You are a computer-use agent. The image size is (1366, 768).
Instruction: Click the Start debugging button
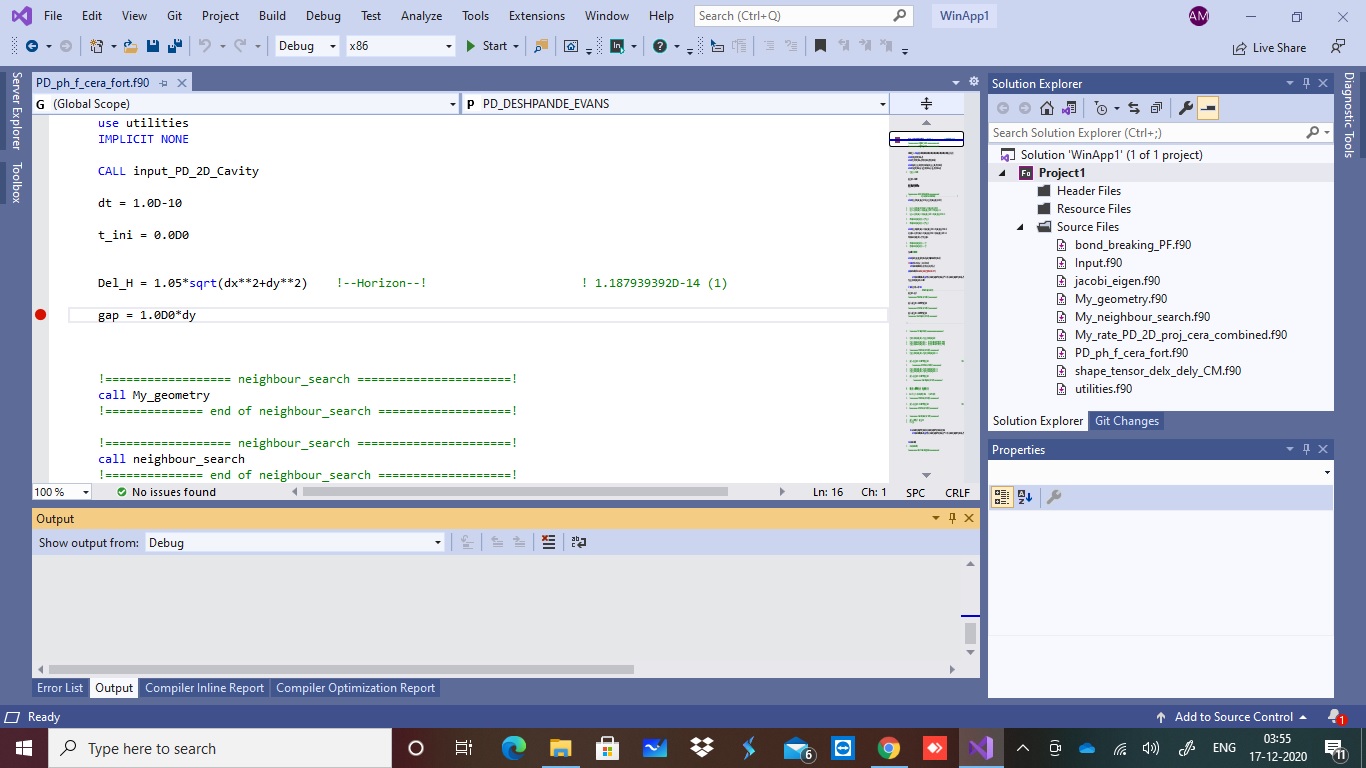[x=487, y=46]
